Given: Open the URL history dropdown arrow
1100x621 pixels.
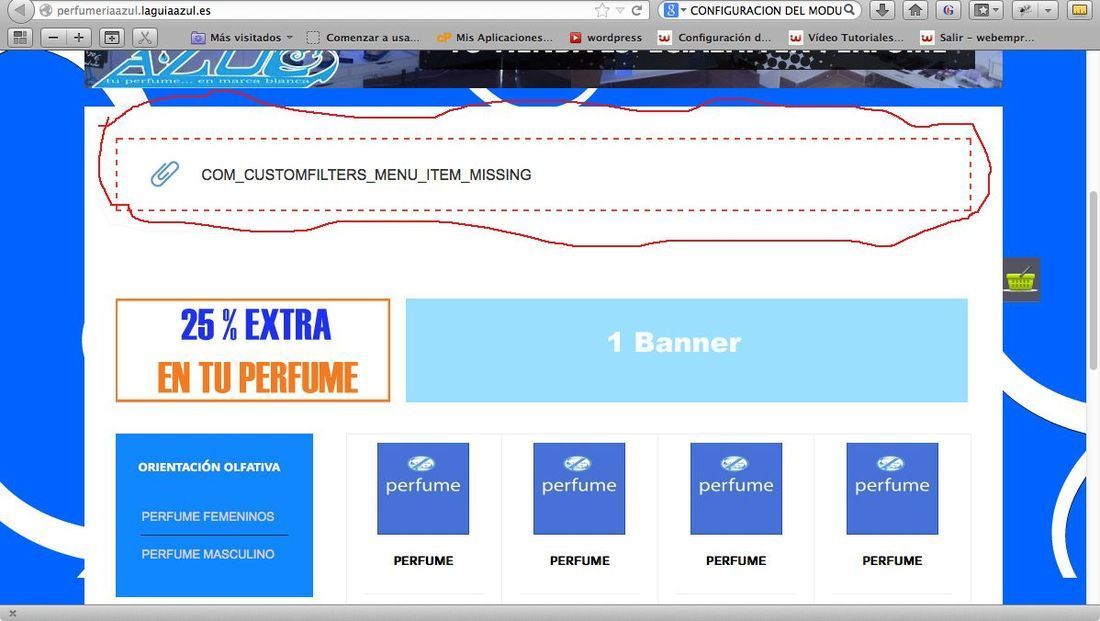Looking at the screenshot, I should [x=620, y=11].
